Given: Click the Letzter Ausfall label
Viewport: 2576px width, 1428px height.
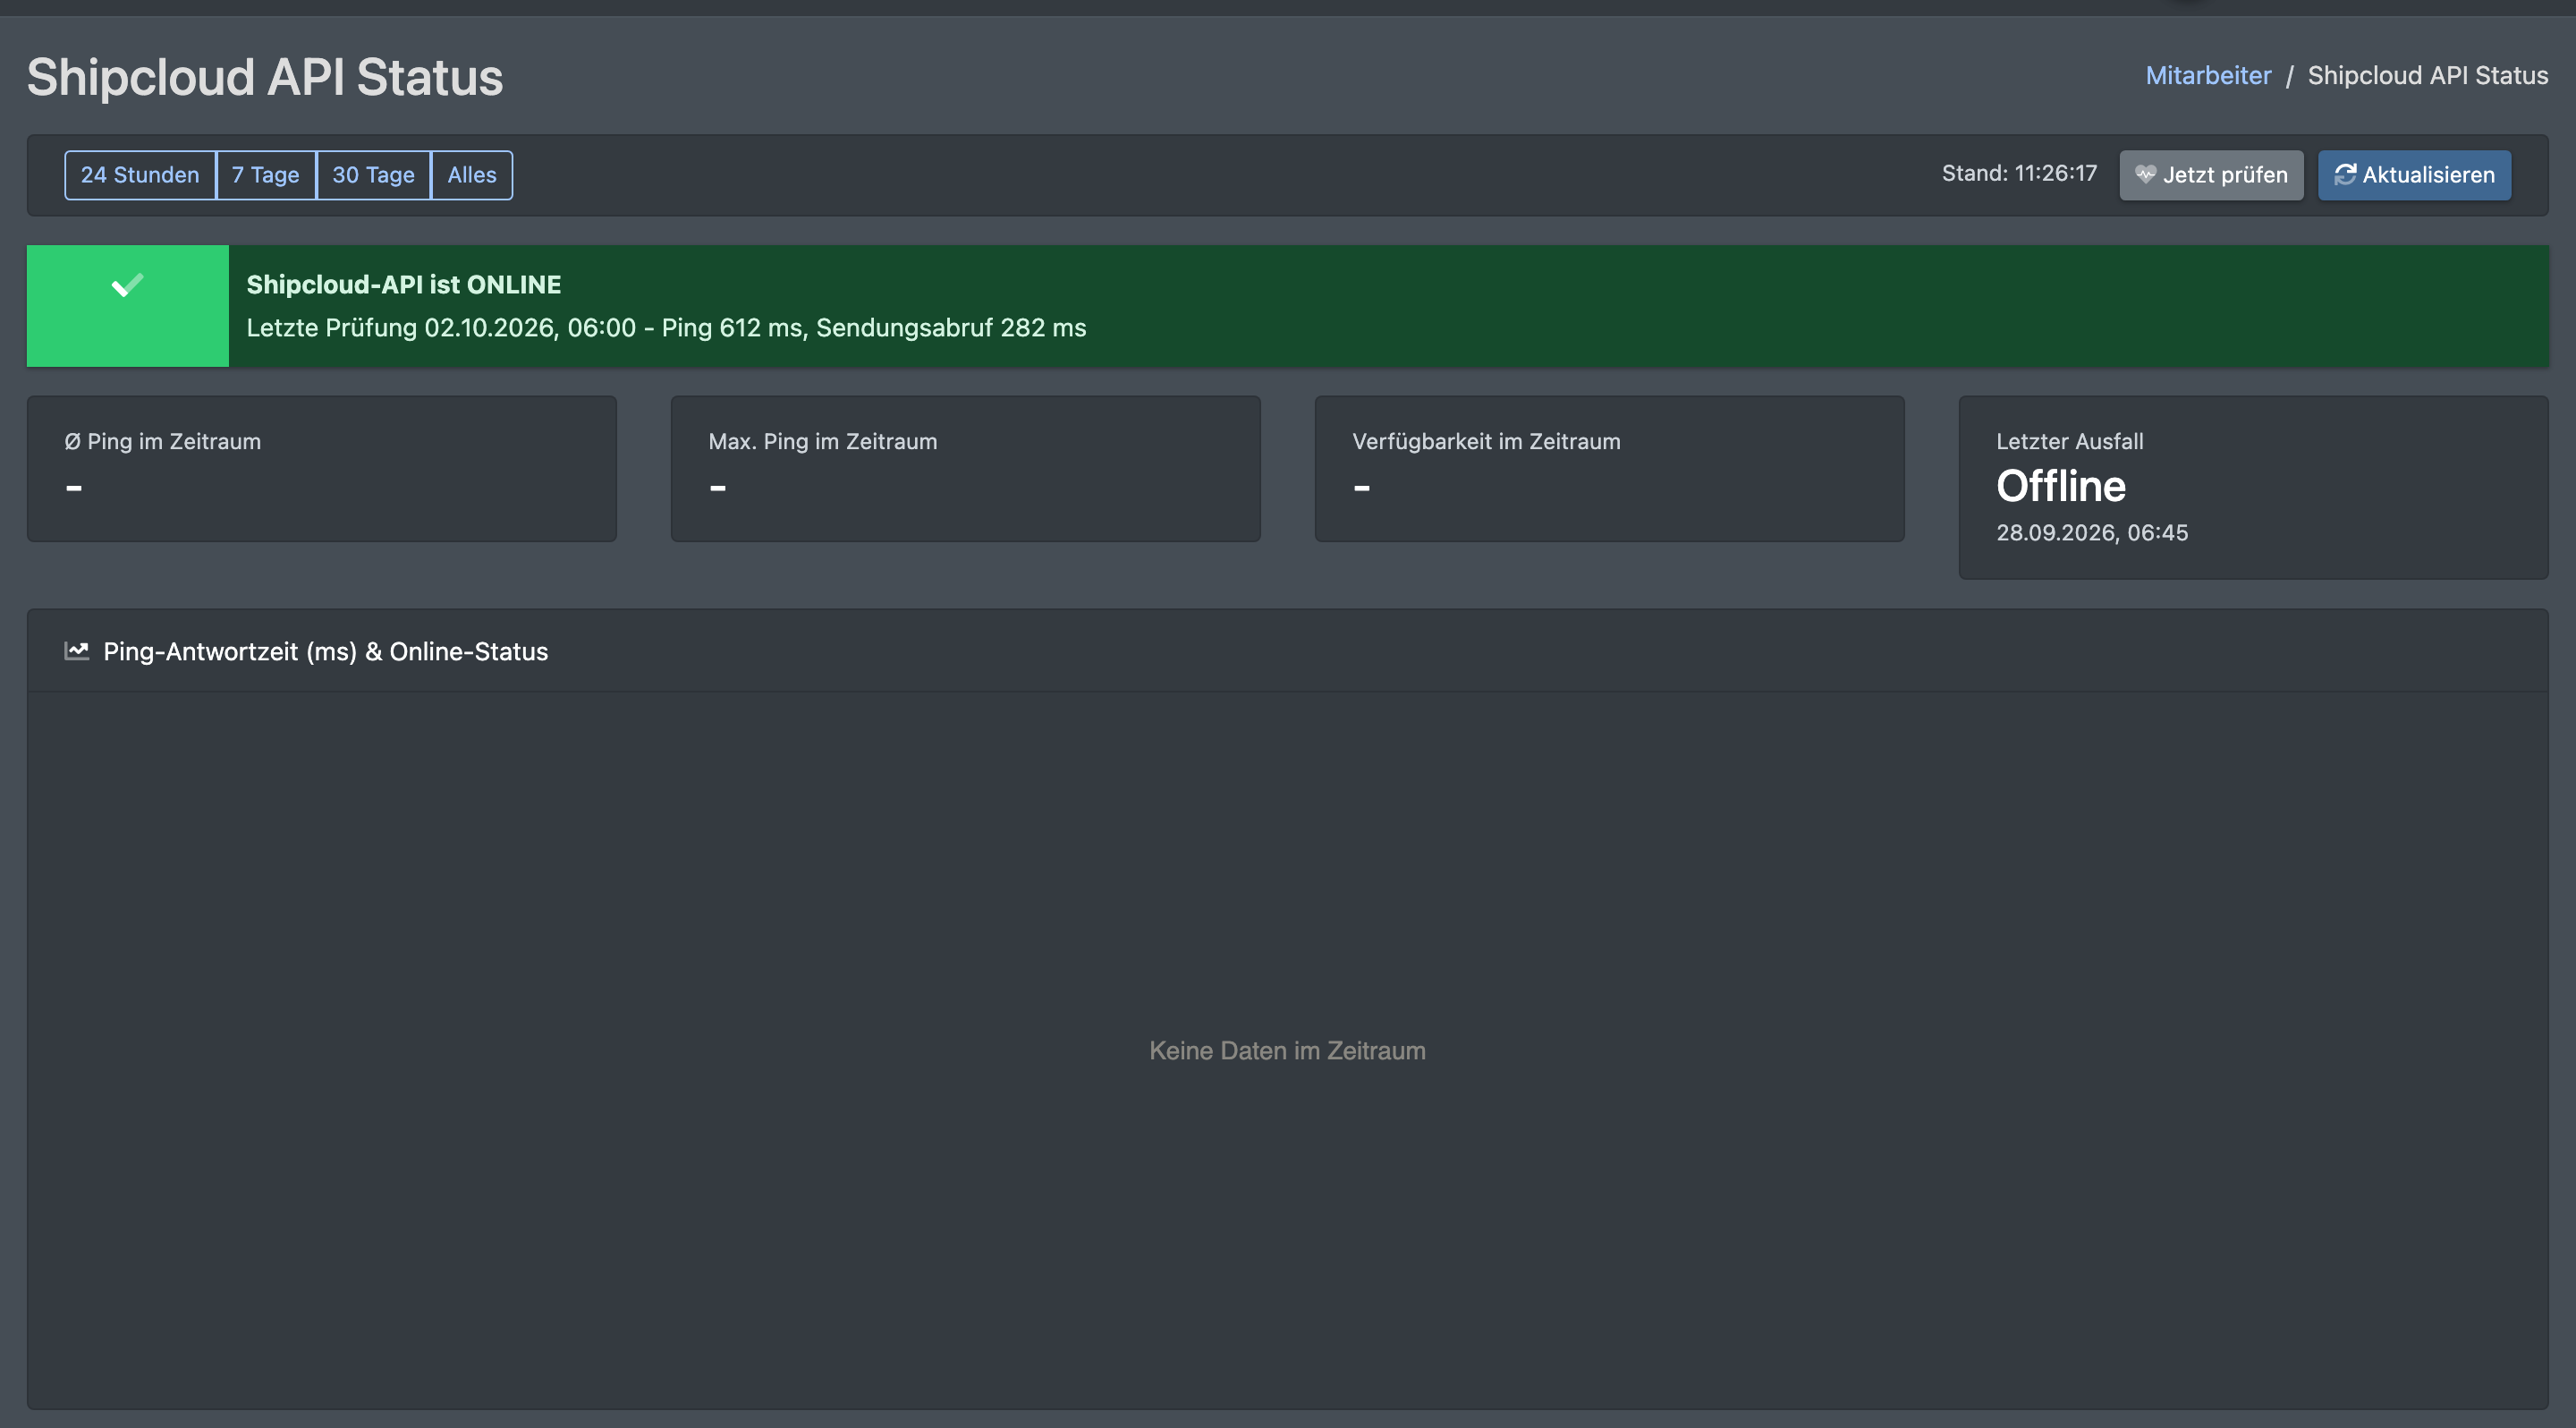Looking at the screenshot, I should pyautogui.click(x=2069, y=441).
